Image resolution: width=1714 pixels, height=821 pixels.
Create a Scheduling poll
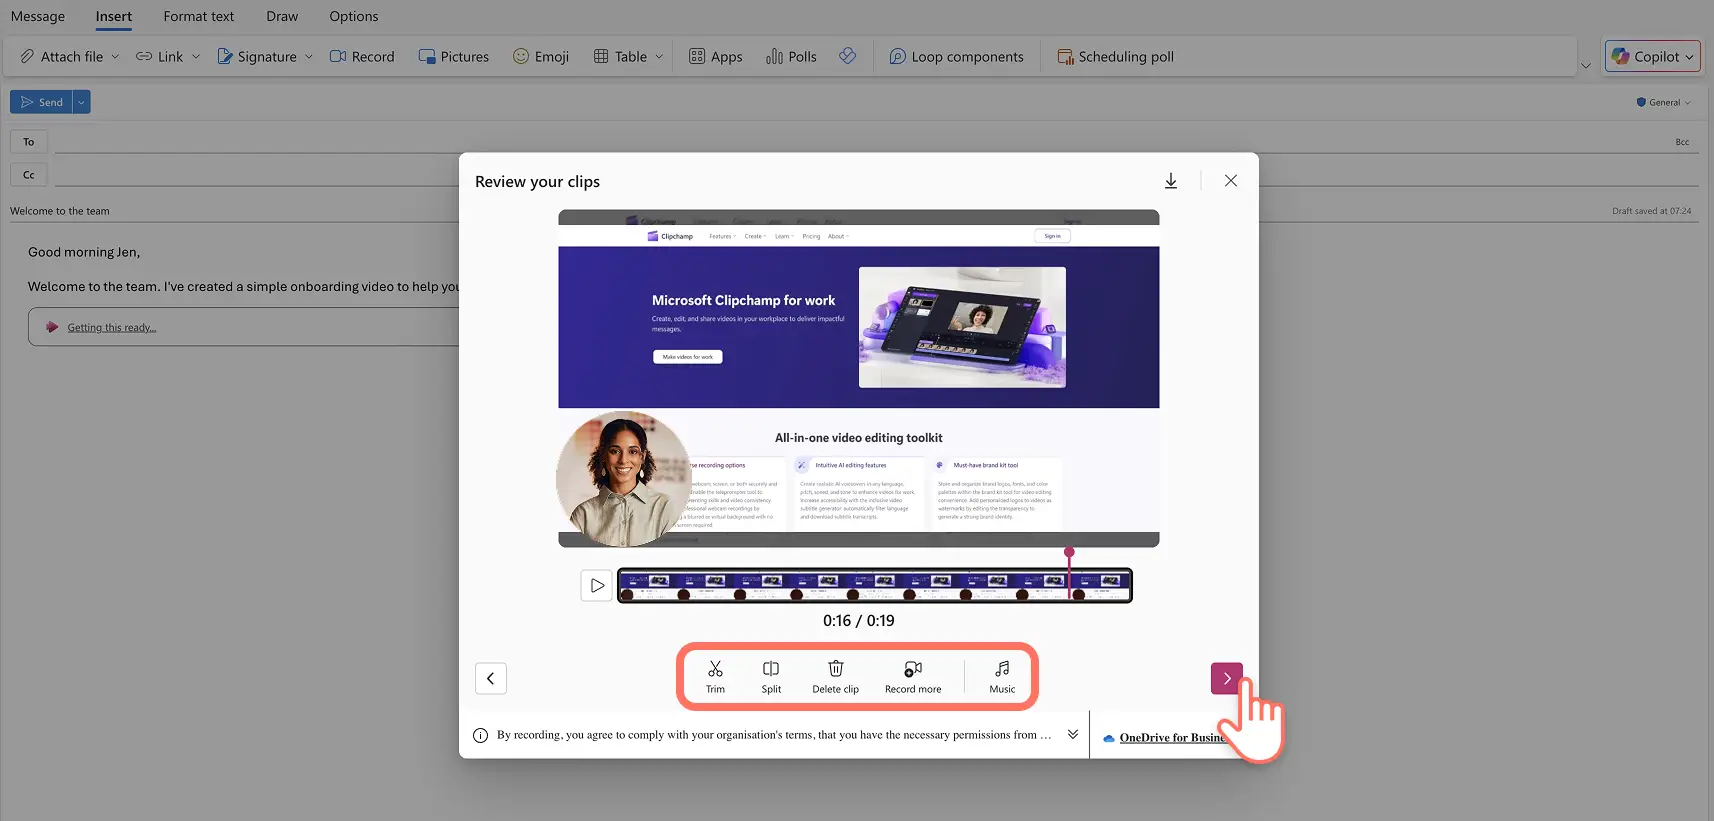click(1116, 57)
